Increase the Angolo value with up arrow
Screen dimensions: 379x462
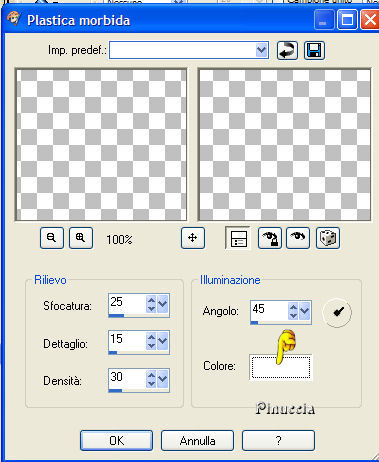pos(293,308)
